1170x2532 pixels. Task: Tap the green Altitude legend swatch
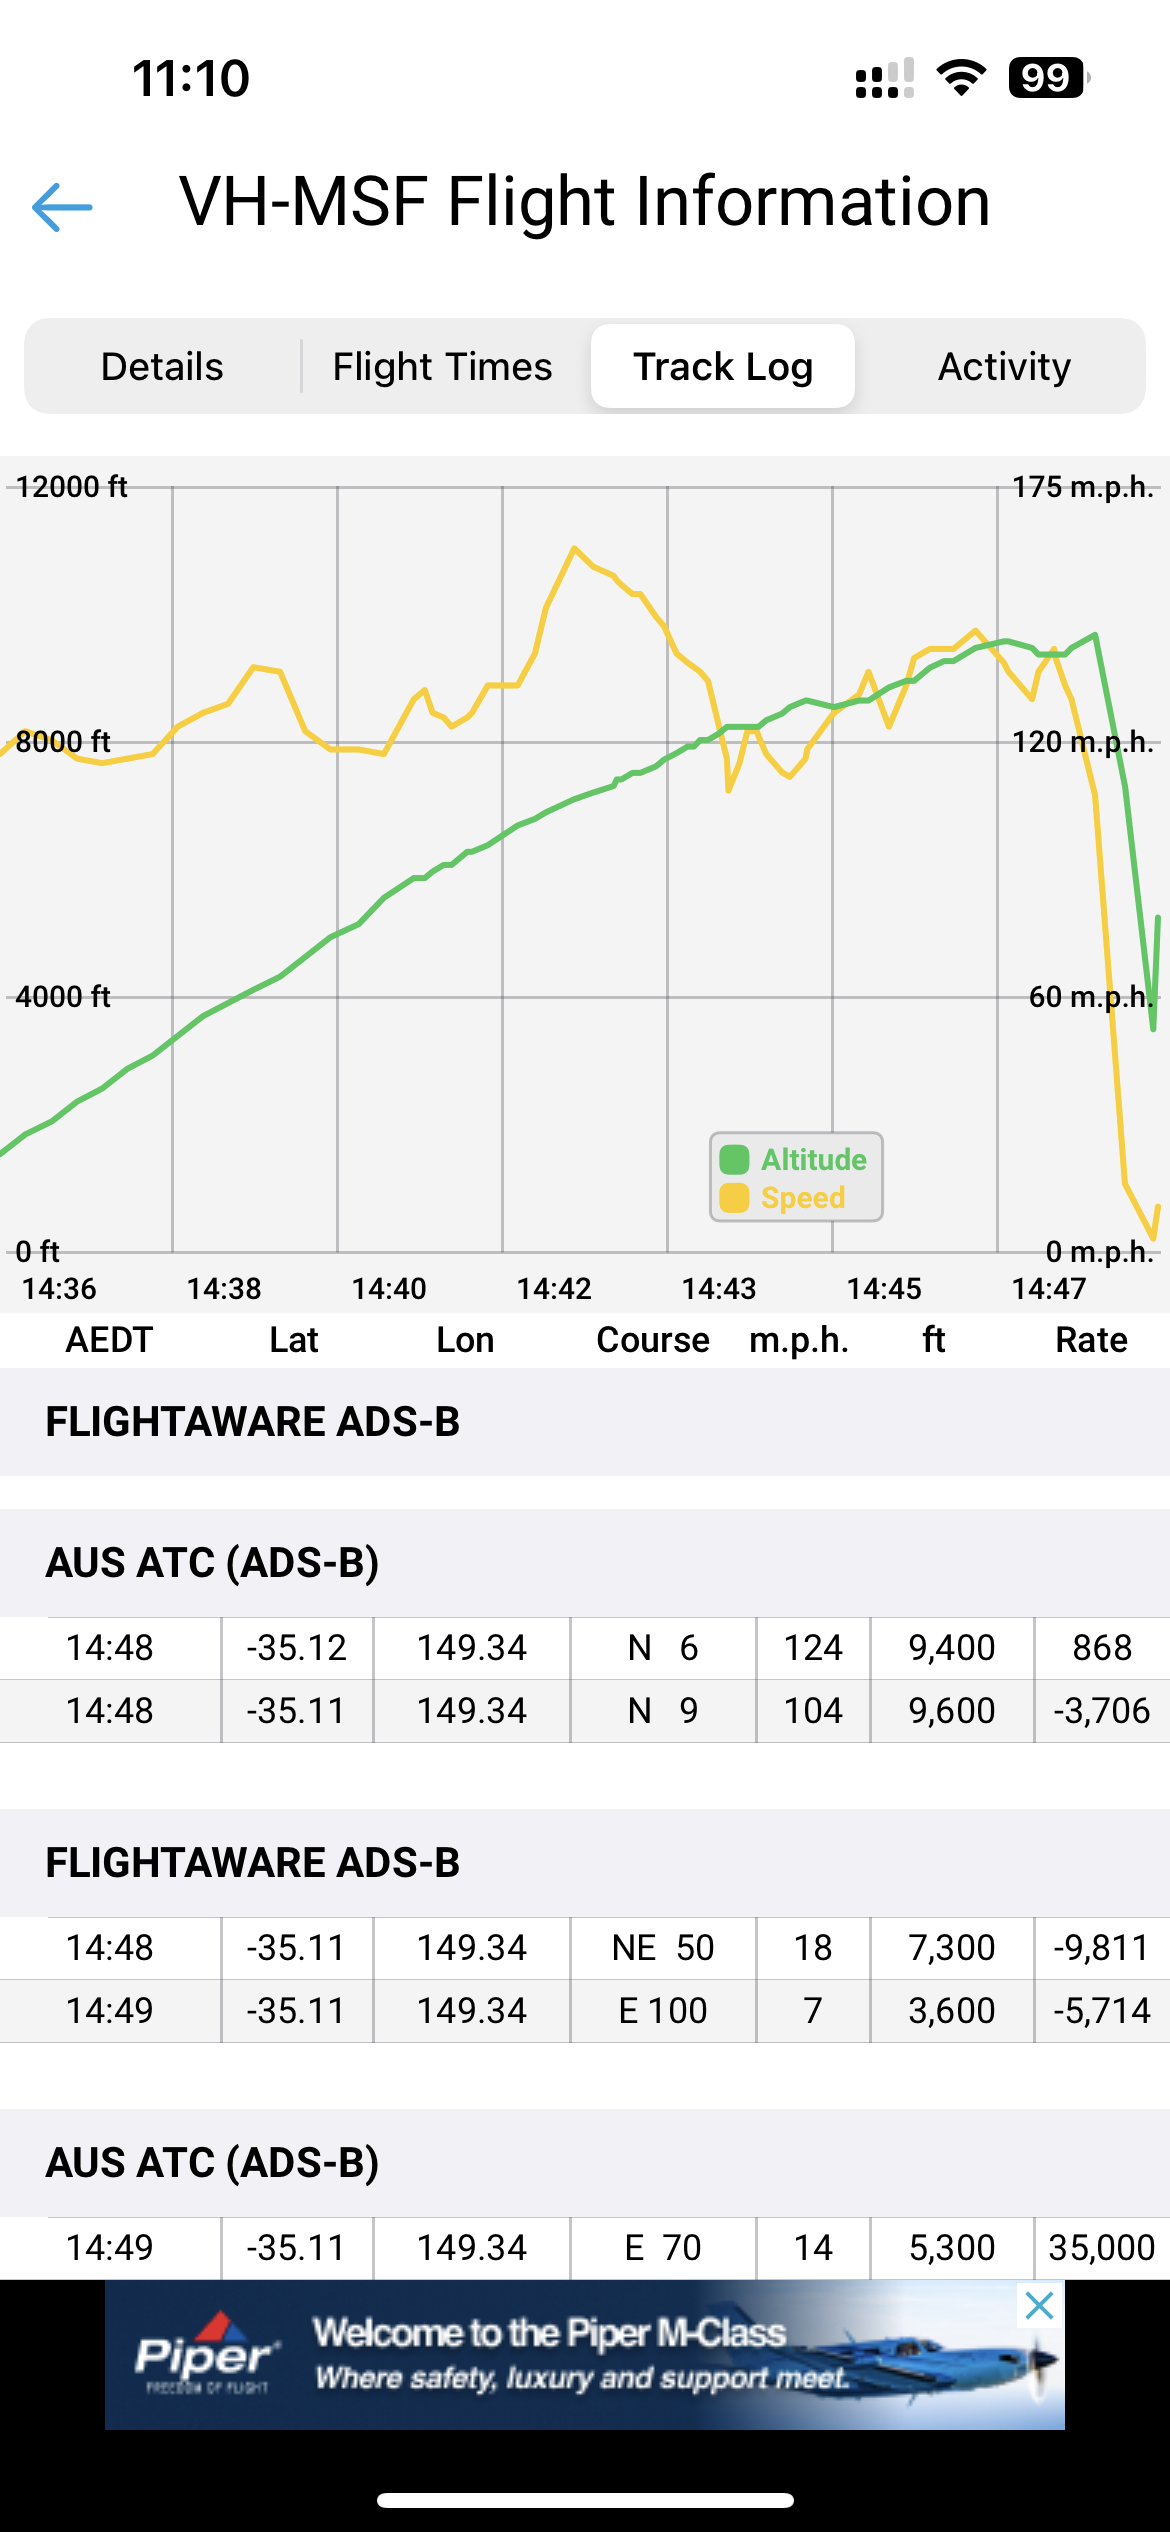(x=734, y=1159)
